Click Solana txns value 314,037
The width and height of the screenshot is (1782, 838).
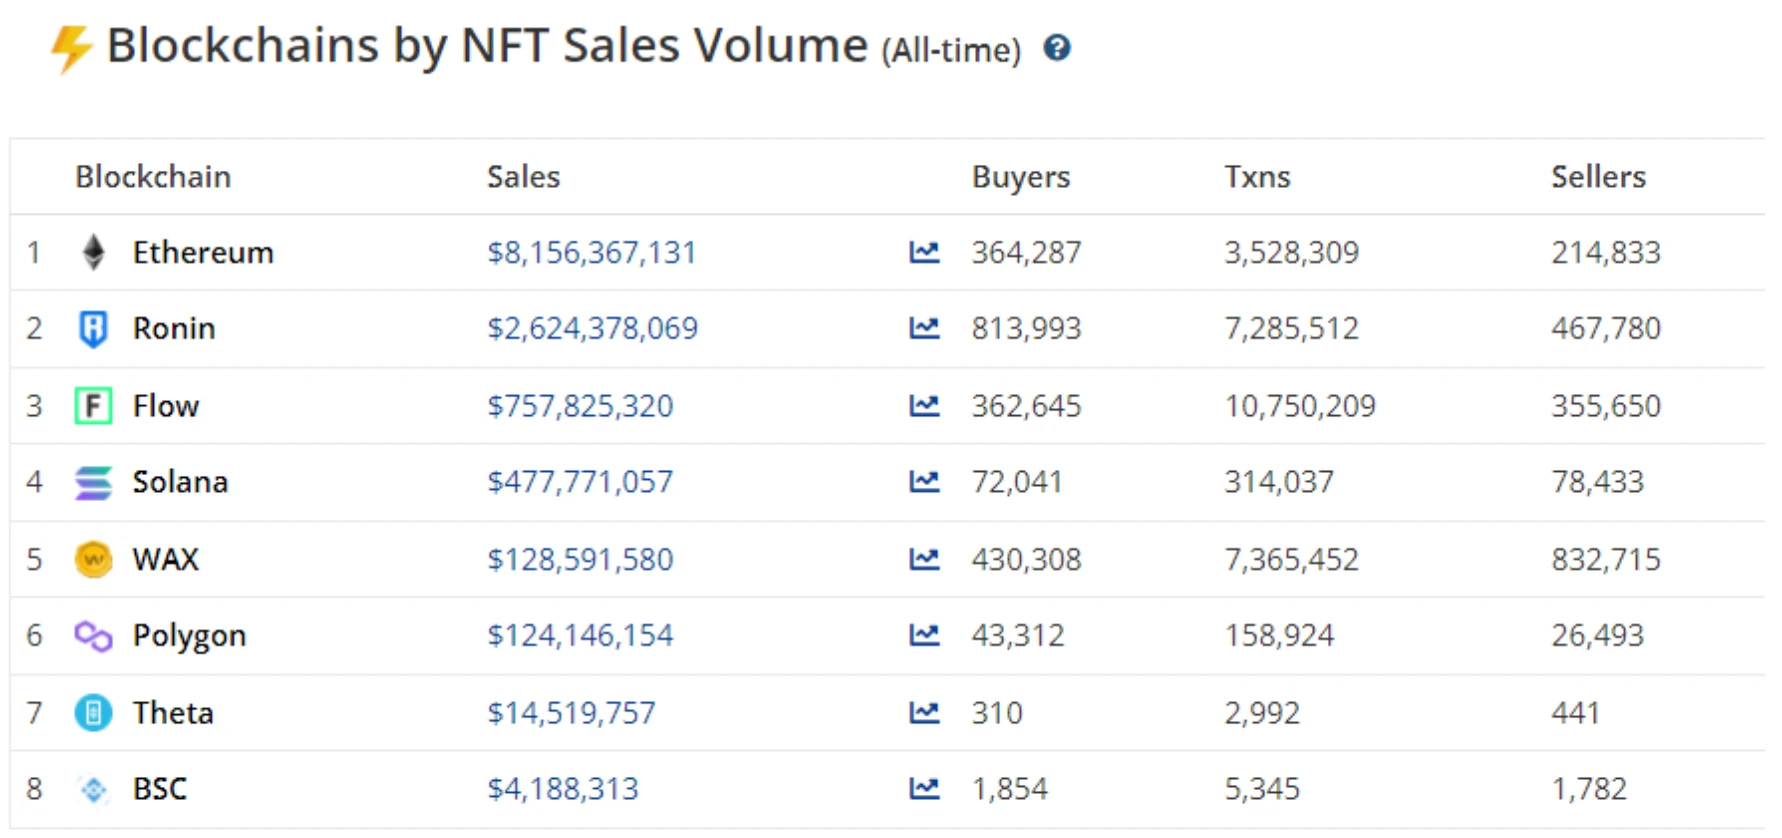pyautogui.click(x=1279, y=481)
